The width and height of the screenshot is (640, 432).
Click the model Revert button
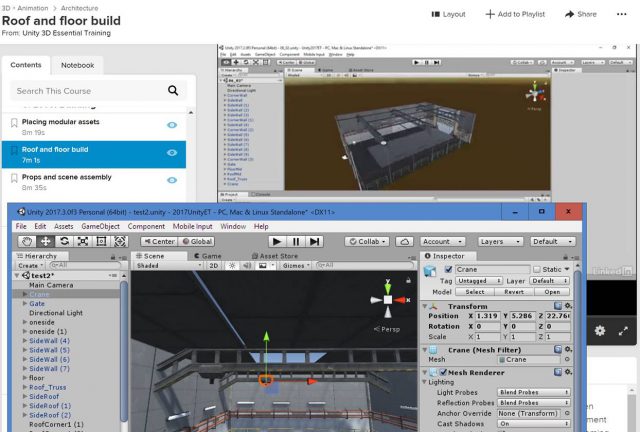(514, 292)
